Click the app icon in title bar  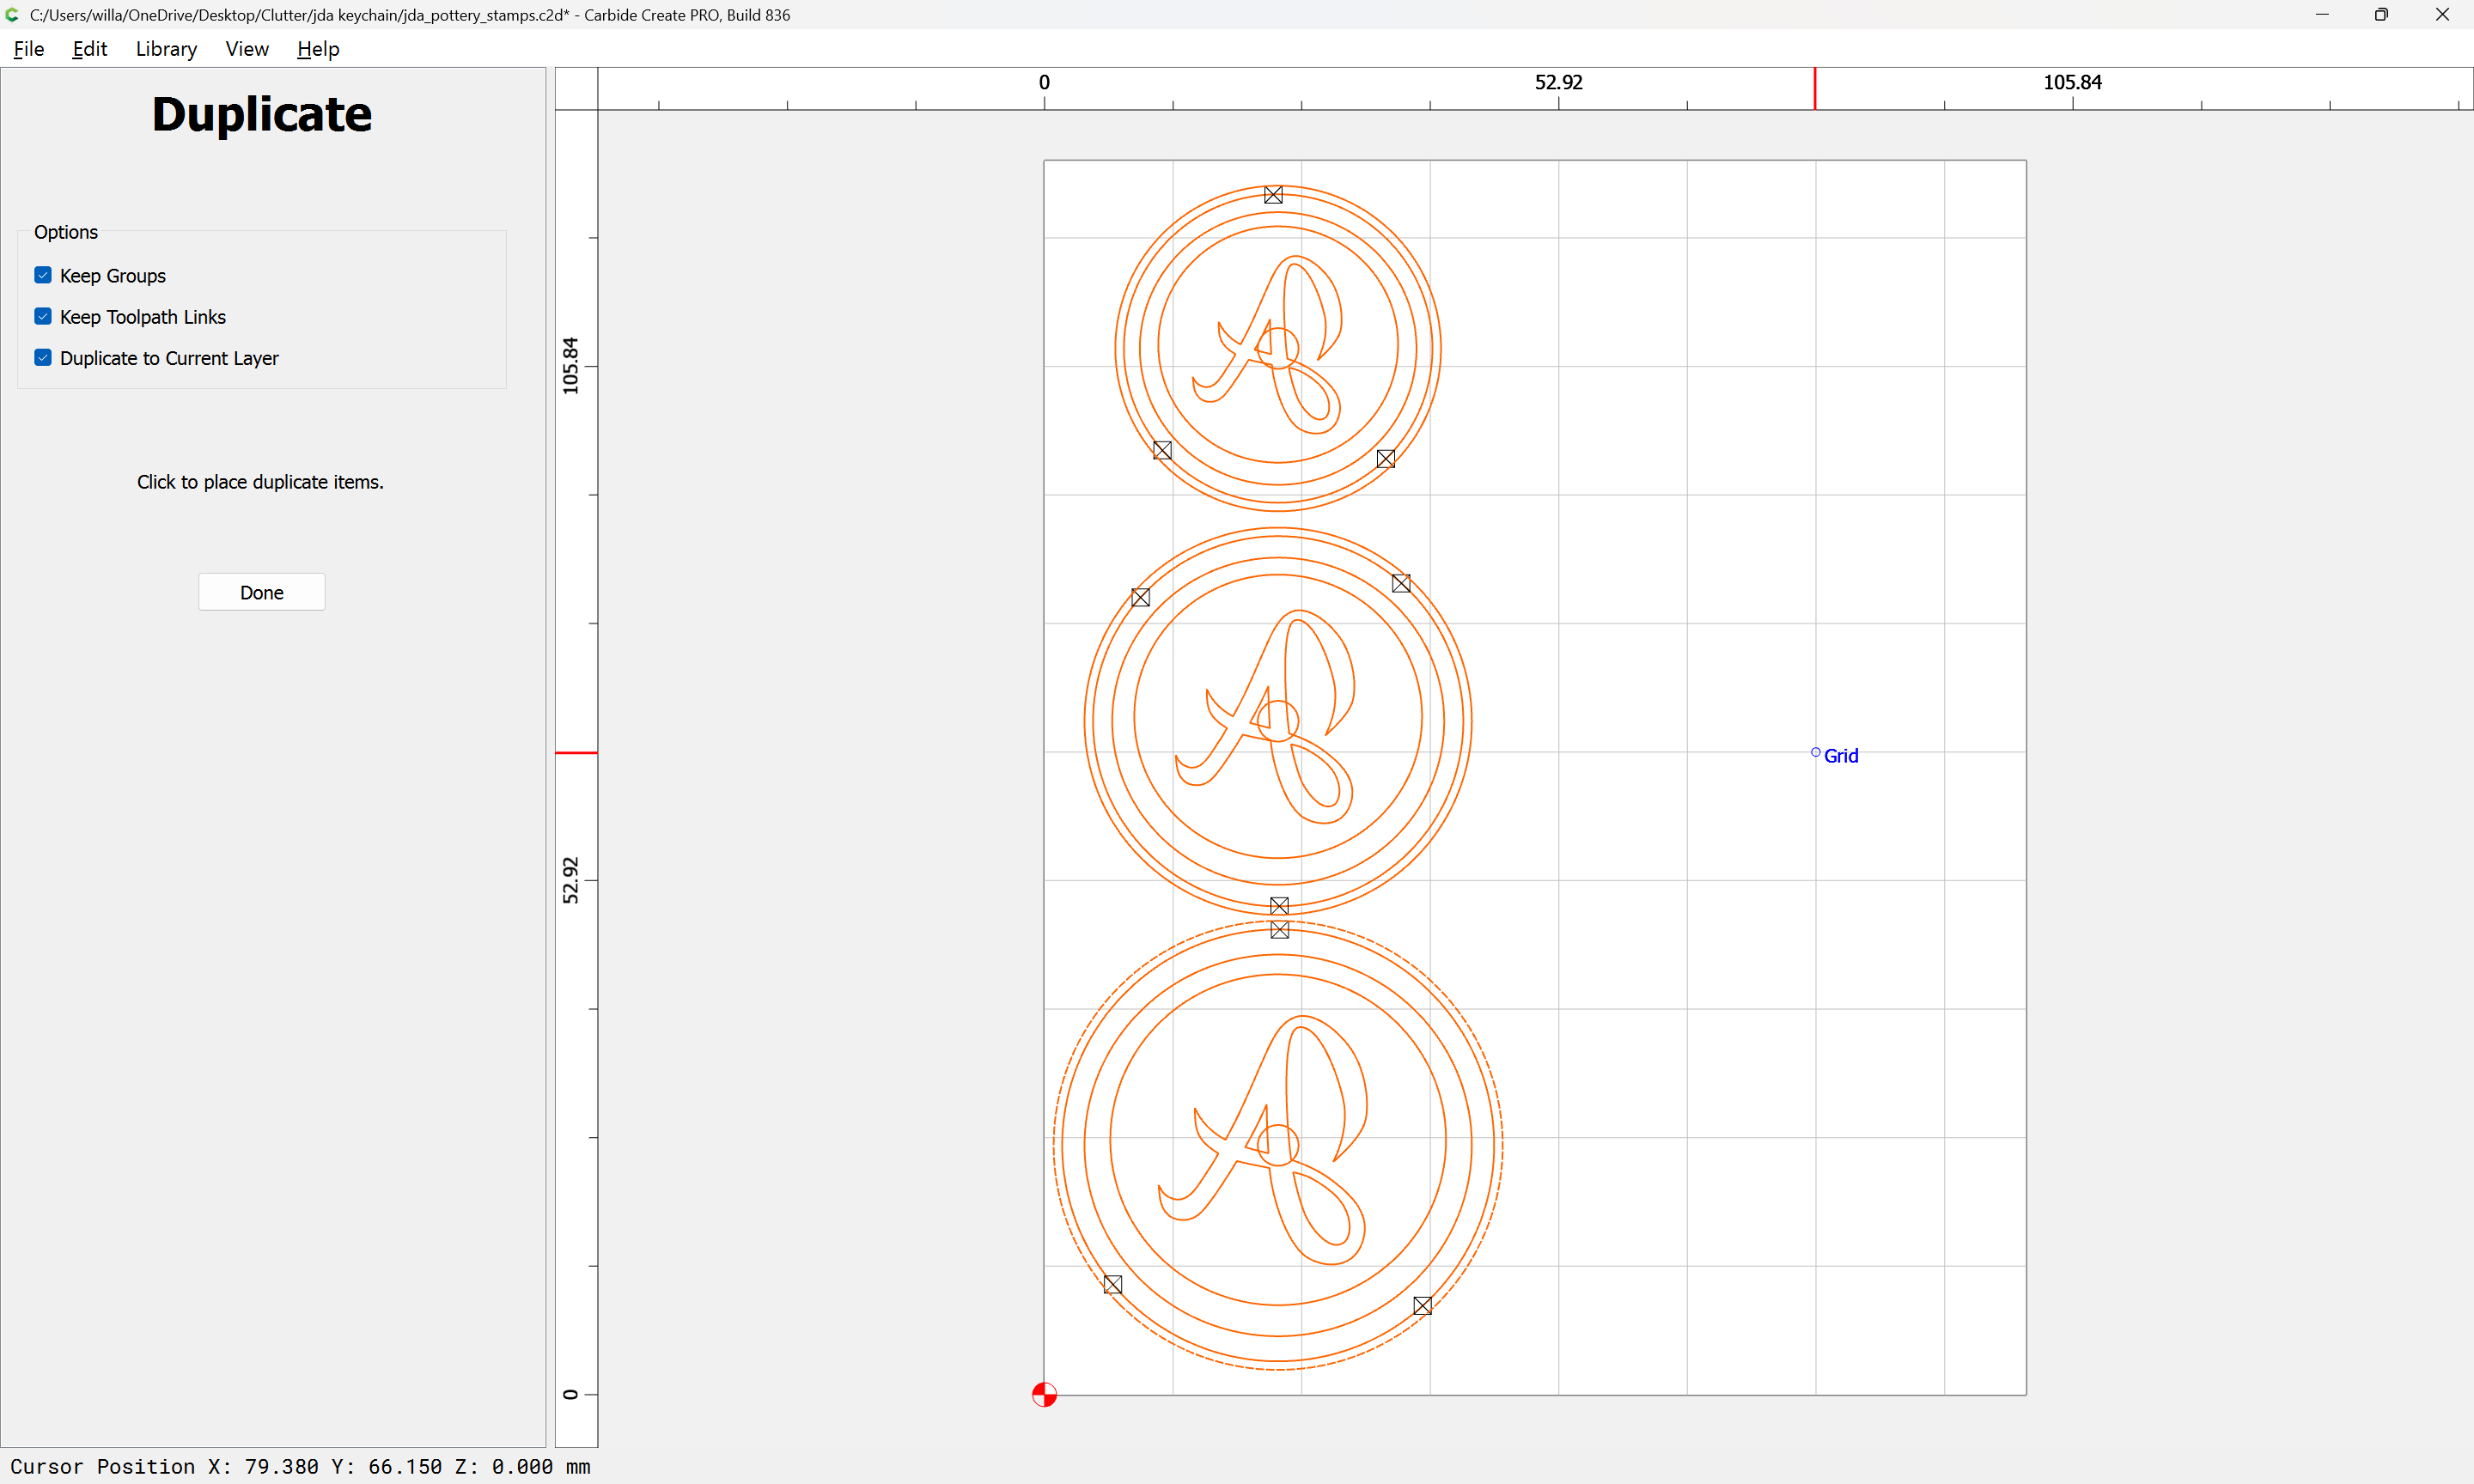pos(12,15)
